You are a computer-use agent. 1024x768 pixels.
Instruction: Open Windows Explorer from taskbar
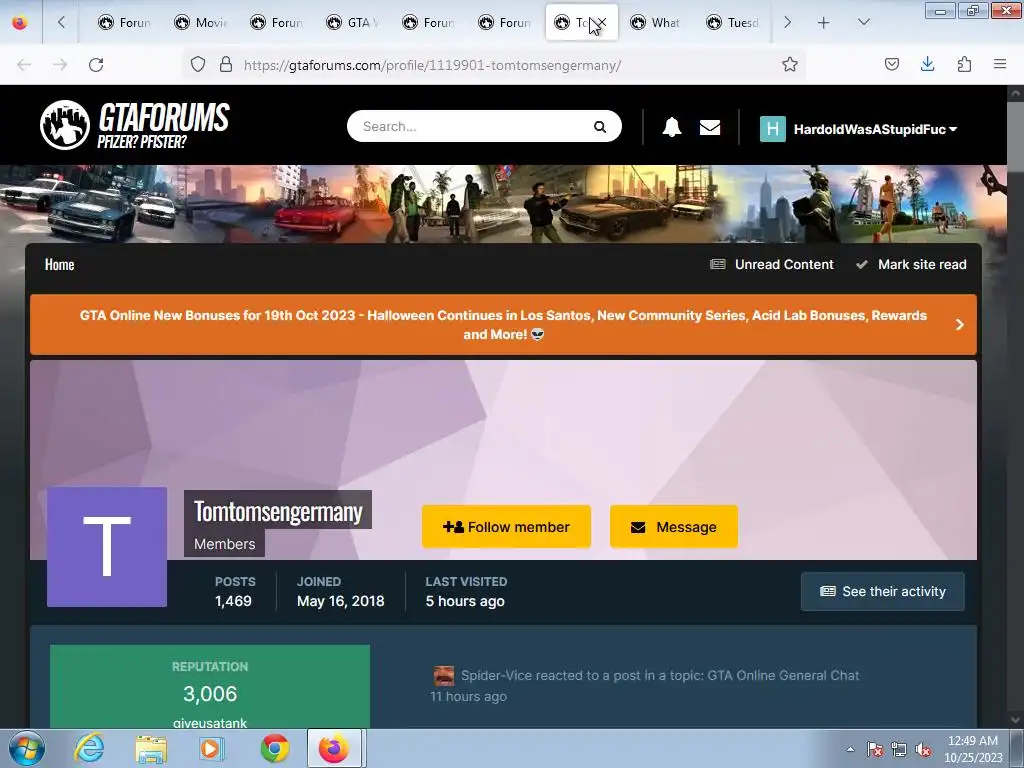[x=151, y=748]
